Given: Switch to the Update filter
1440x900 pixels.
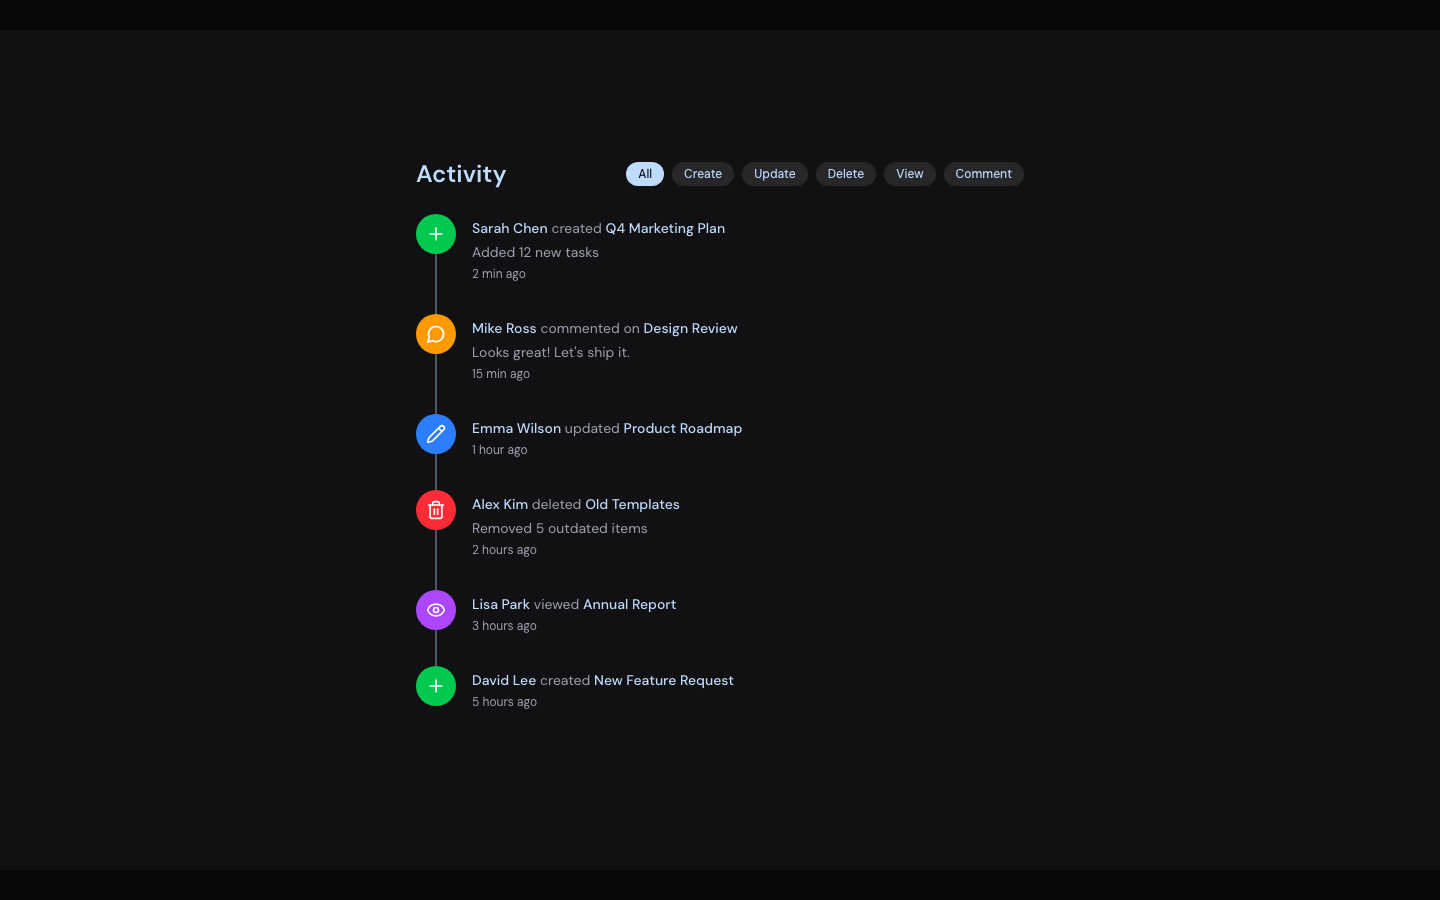Looking at the screenshot, I should tap(774, 174).
